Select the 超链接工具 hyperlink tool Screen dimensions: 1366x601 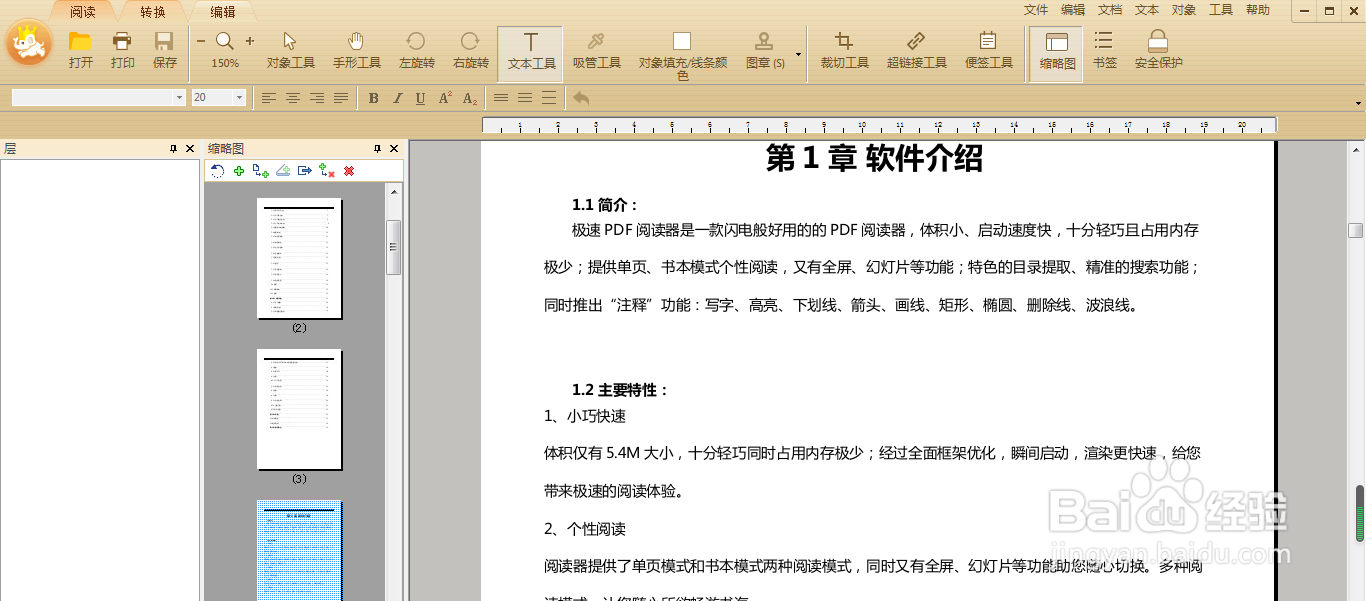916,50
